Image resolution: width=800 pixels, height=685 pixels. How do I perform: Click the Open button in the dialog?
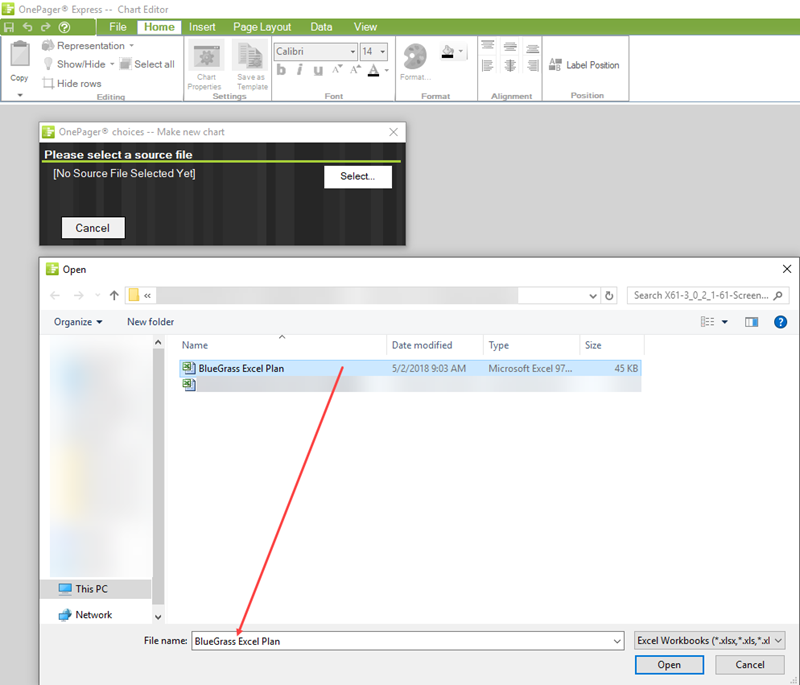669,664
